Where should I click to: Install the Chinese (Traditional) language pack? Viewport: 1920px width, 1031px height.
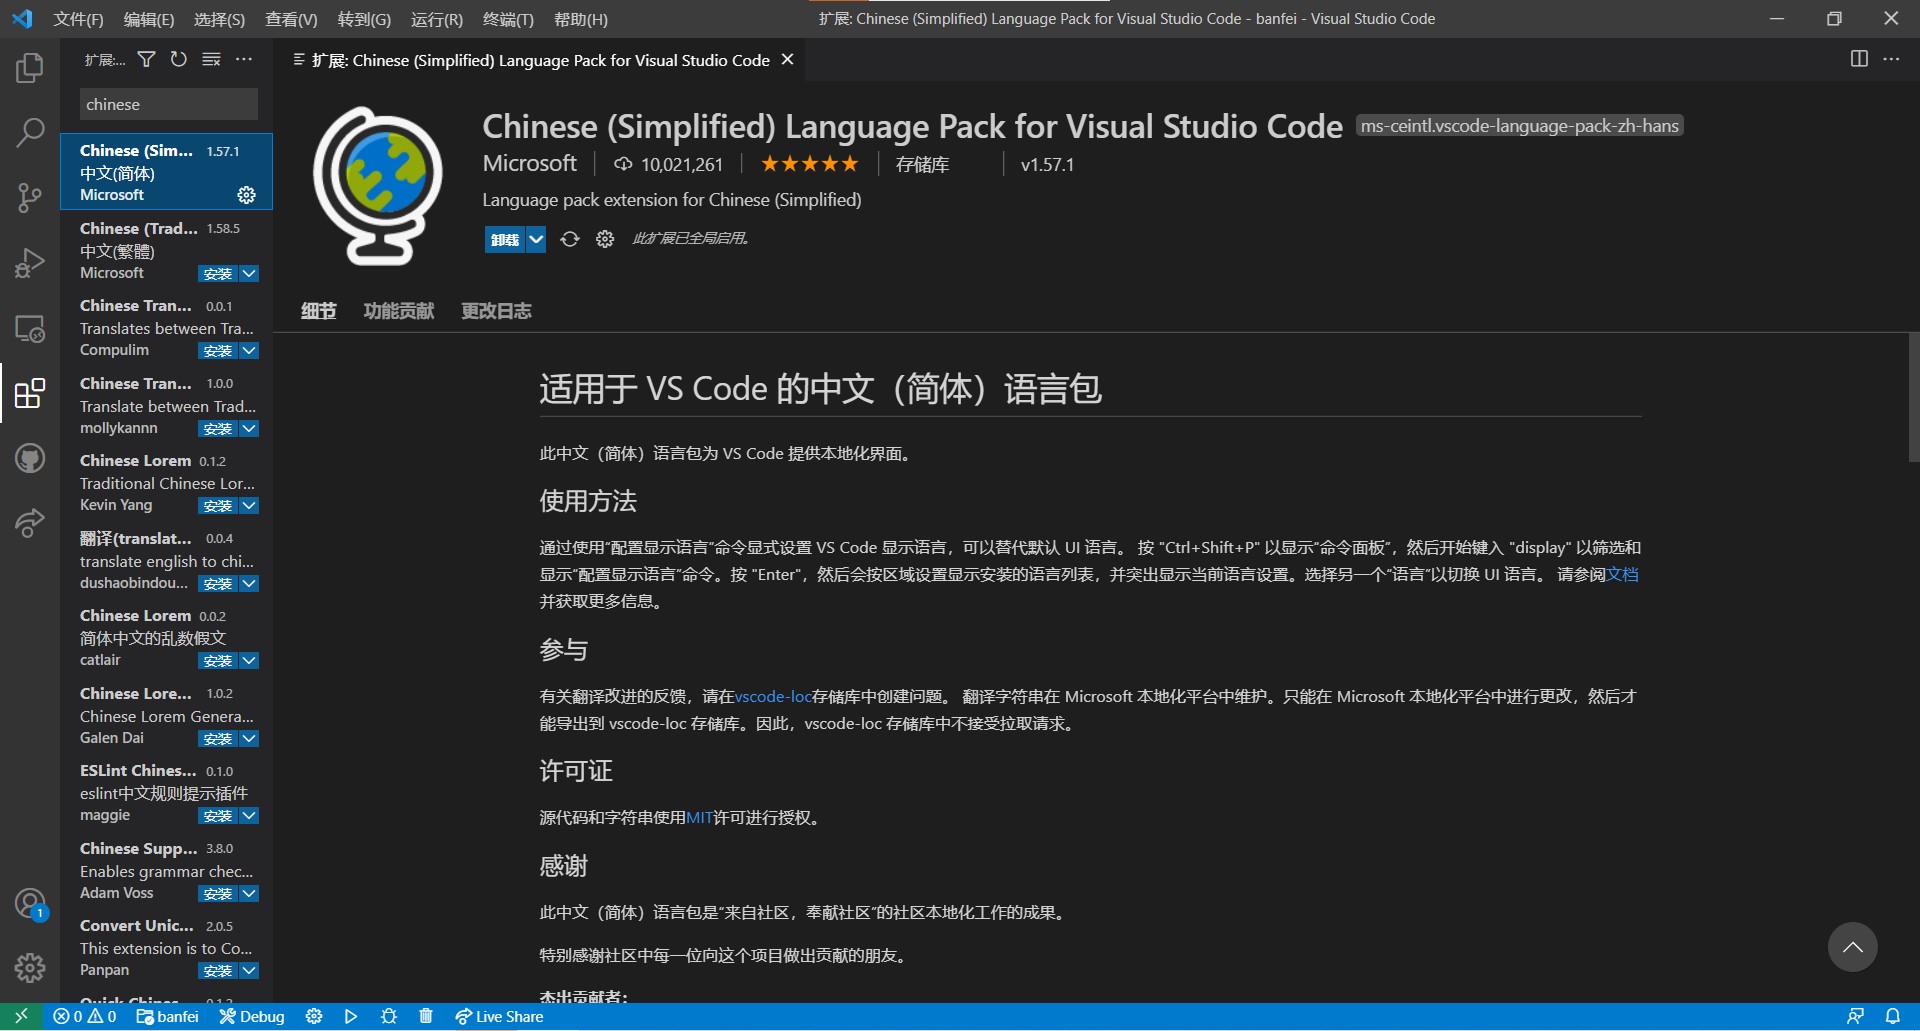pos(218,274)
